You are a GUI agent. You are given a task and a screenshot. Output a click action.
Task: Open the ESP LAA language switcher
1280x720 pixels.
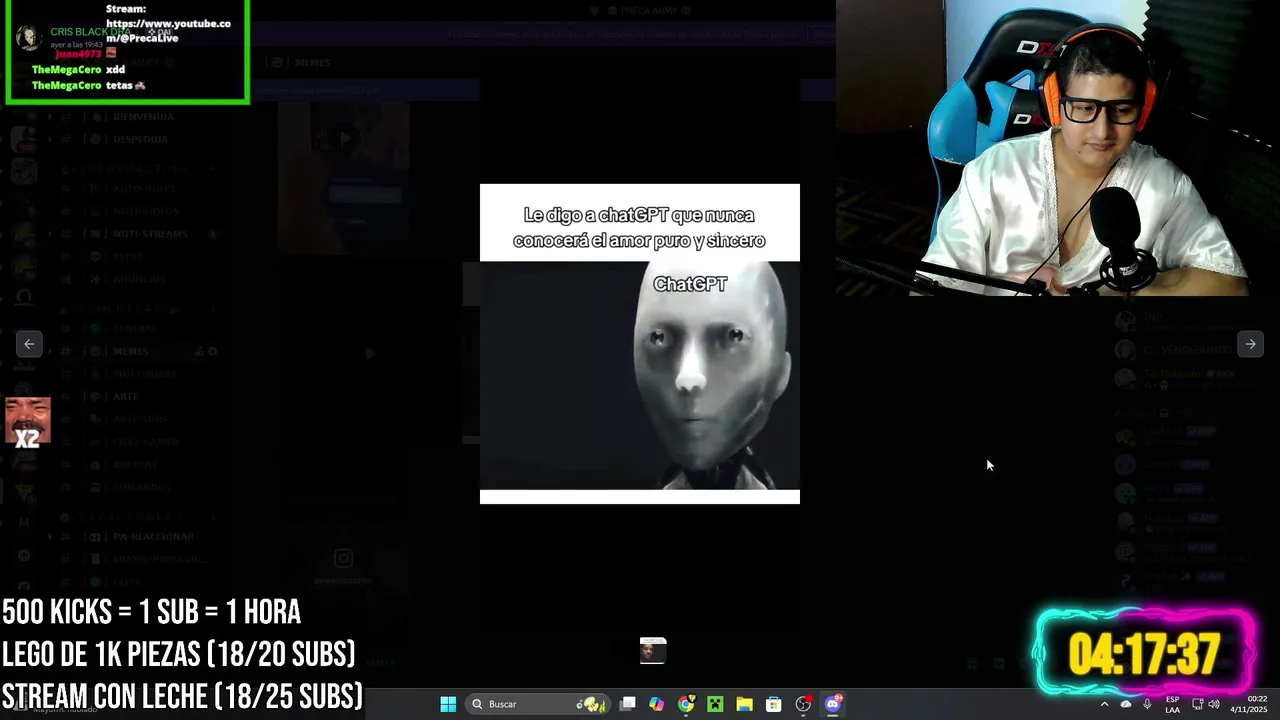[x=1172, y=704]
